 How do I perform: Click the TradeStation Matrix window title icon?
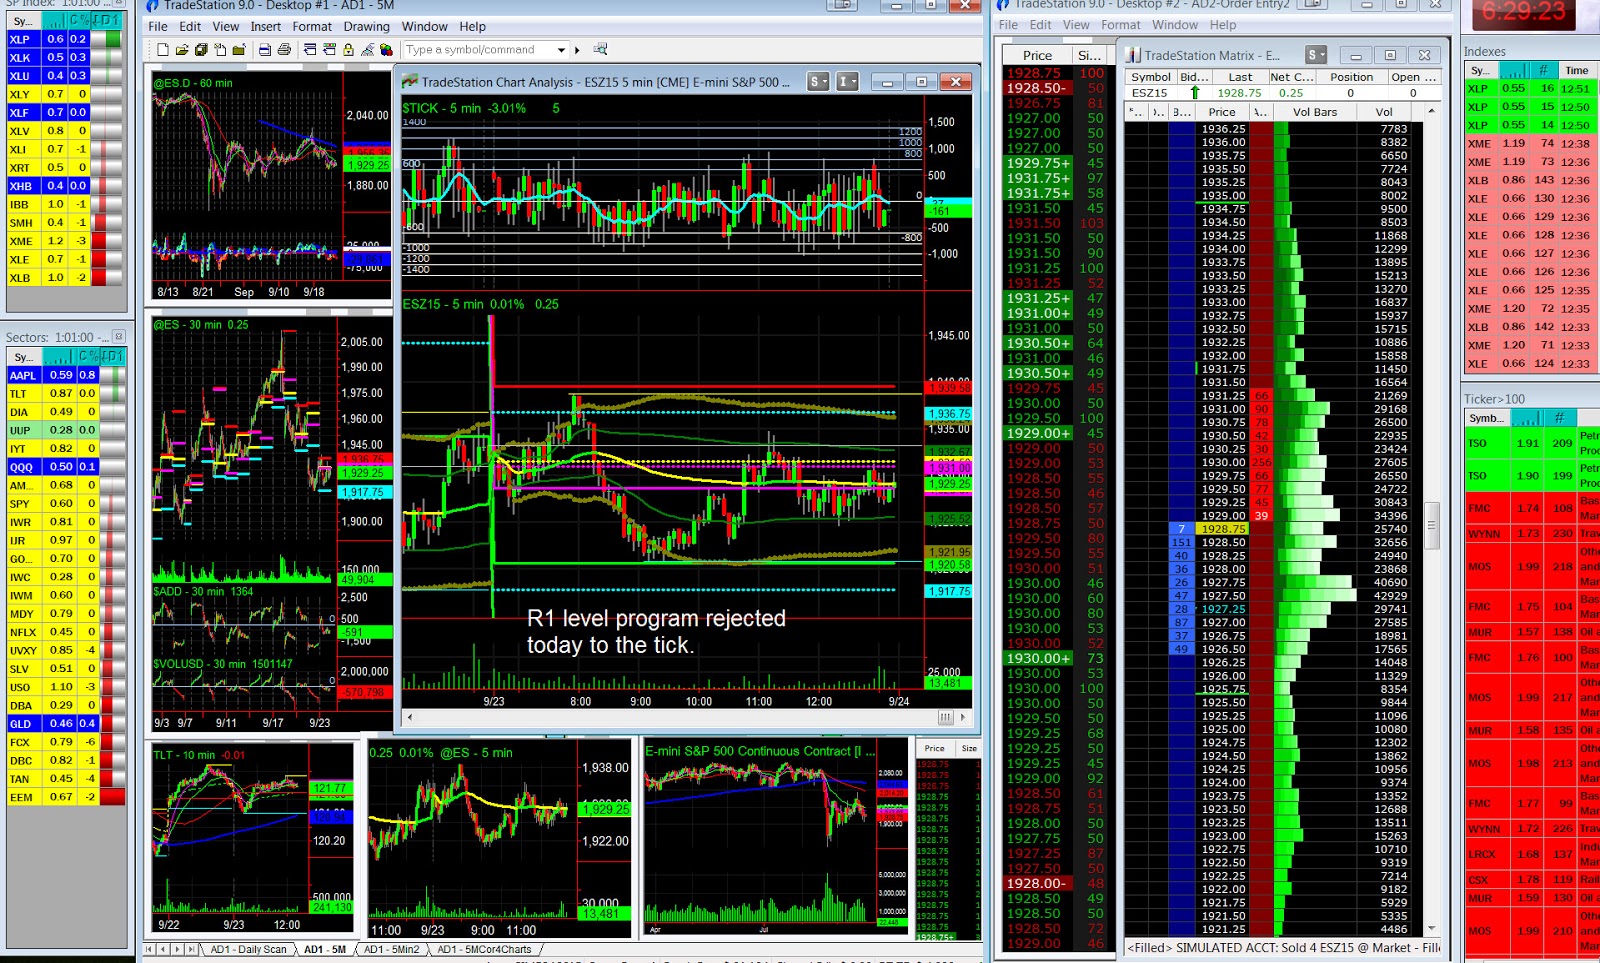pyautogui.click(x=1134, y=55)
